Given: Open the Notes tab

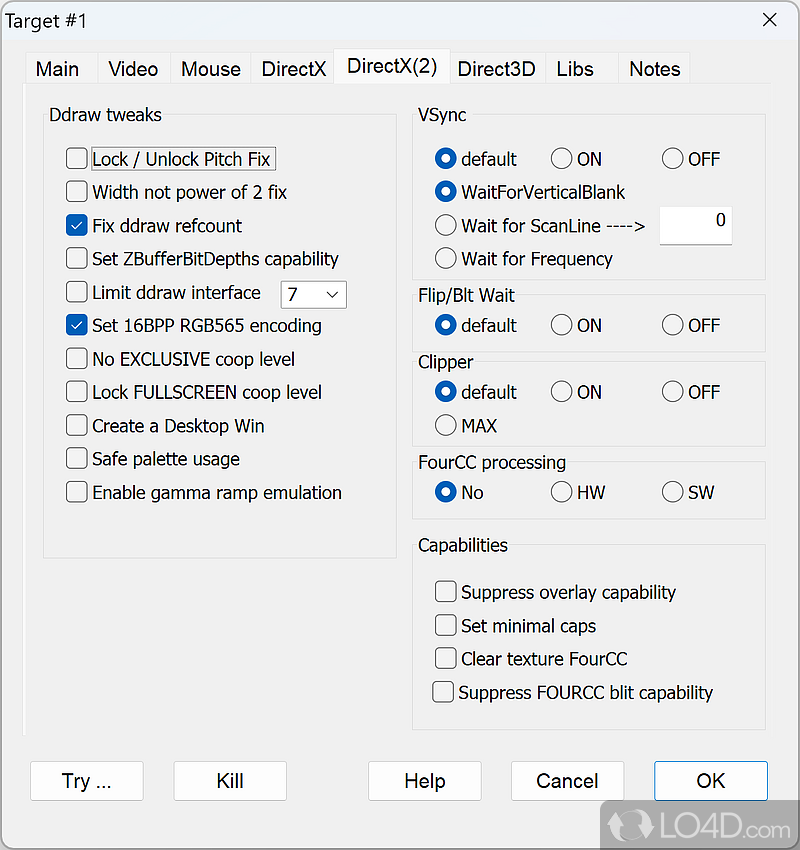Looking at the screenshot, I should (x=655, y=69).
